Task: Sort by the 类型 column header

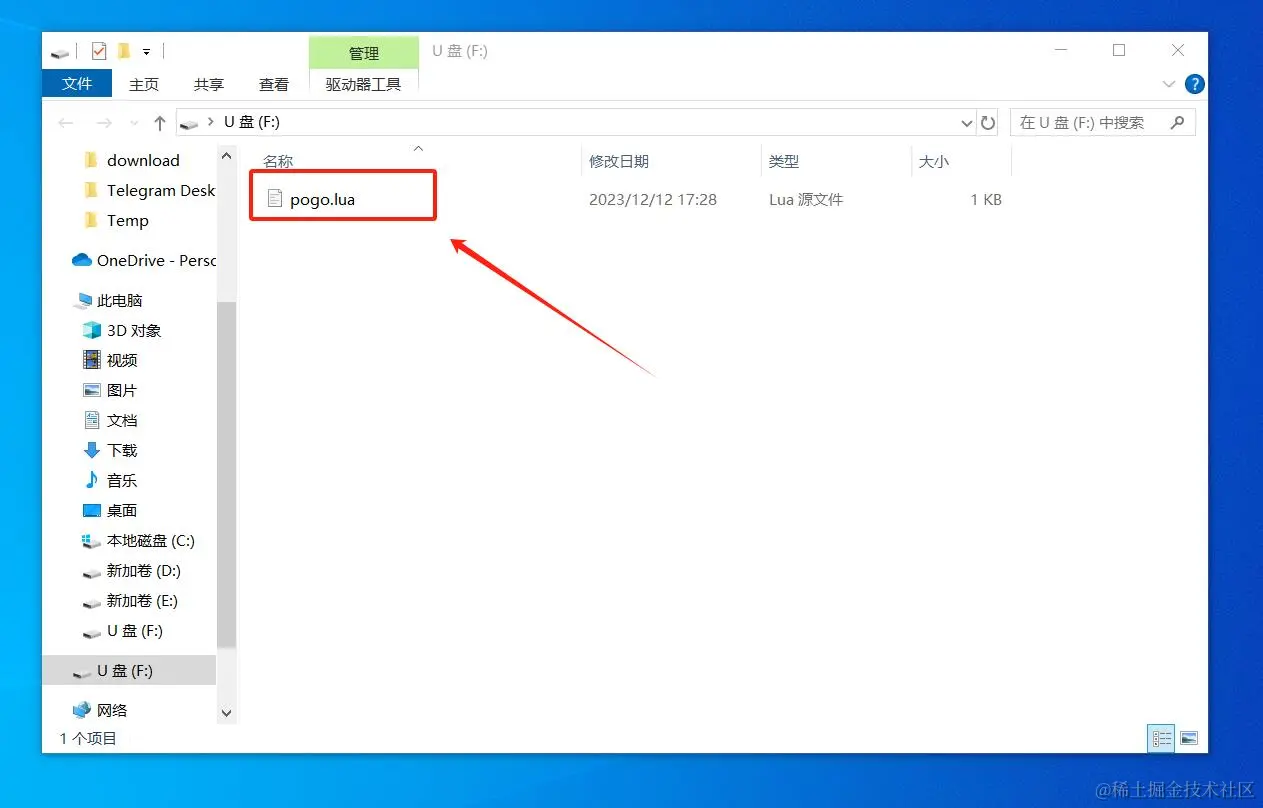Action: click(784, 161)
